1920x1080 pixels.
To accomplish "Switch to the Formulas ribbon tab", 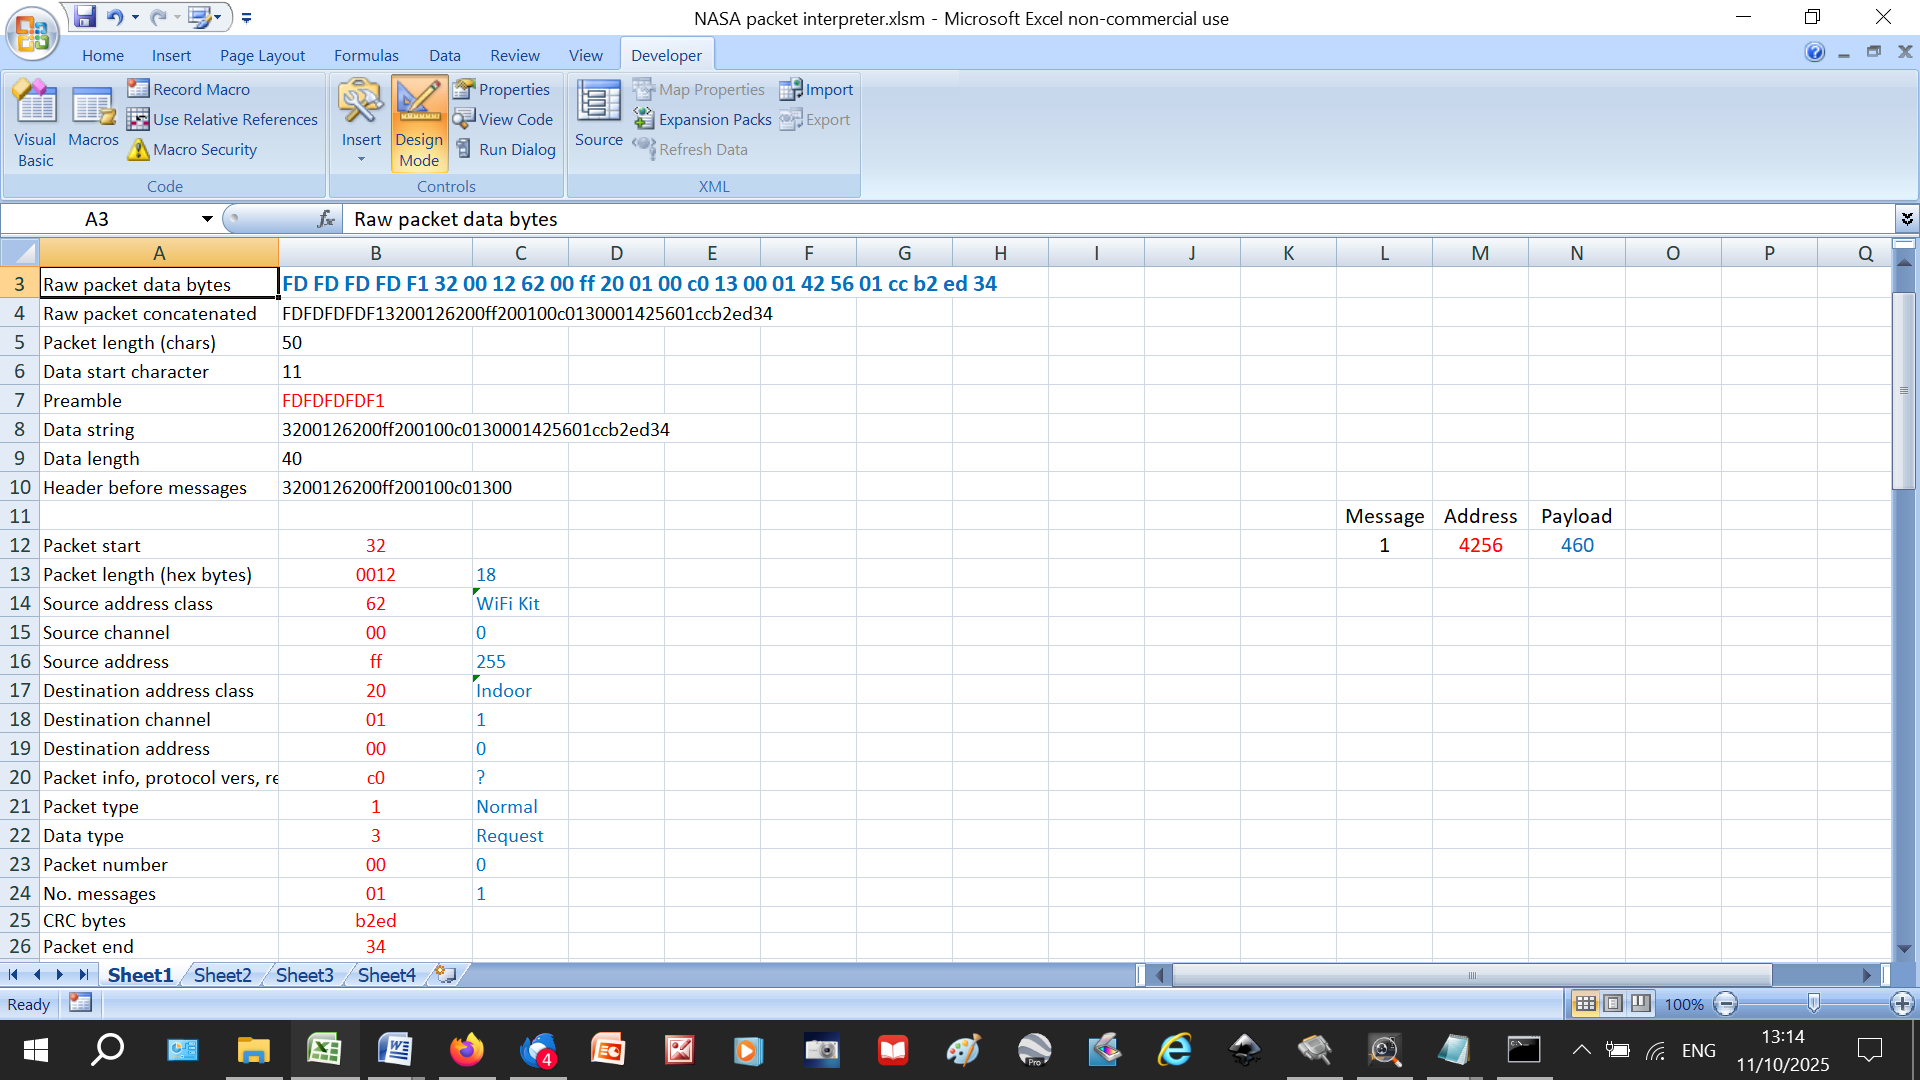I will (x=366, y=55).
